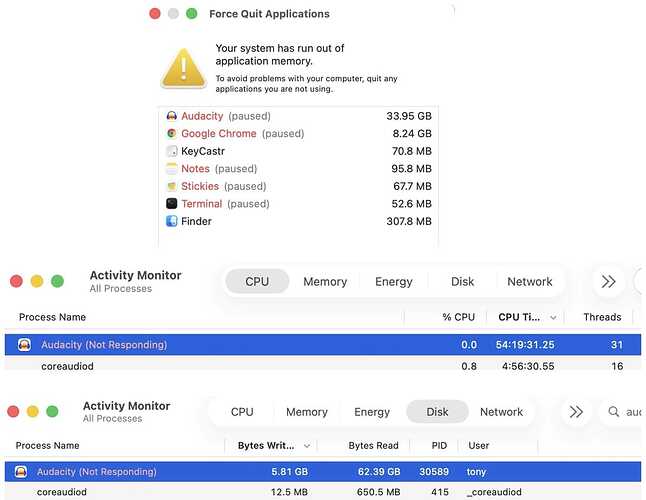
Task: Select coreaudiod row in CPU Activity Monitor
Action: click(x=323, y=366)
